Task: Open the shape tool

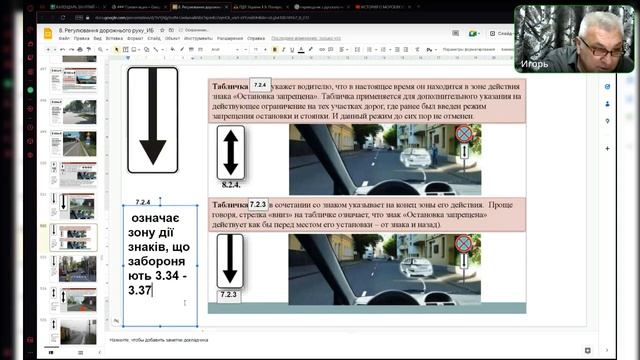Action: coord(147,49)
